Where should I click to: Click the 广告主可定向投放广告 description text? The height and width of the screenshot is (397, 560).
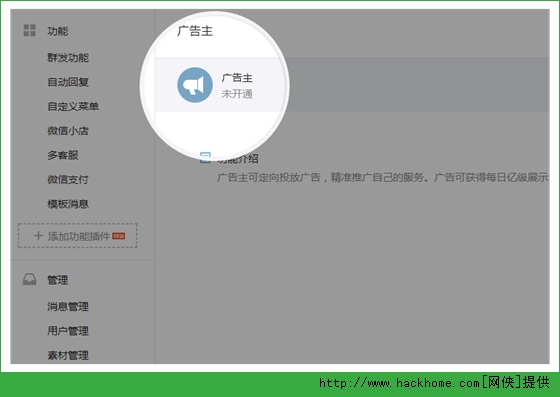point(382,177)
